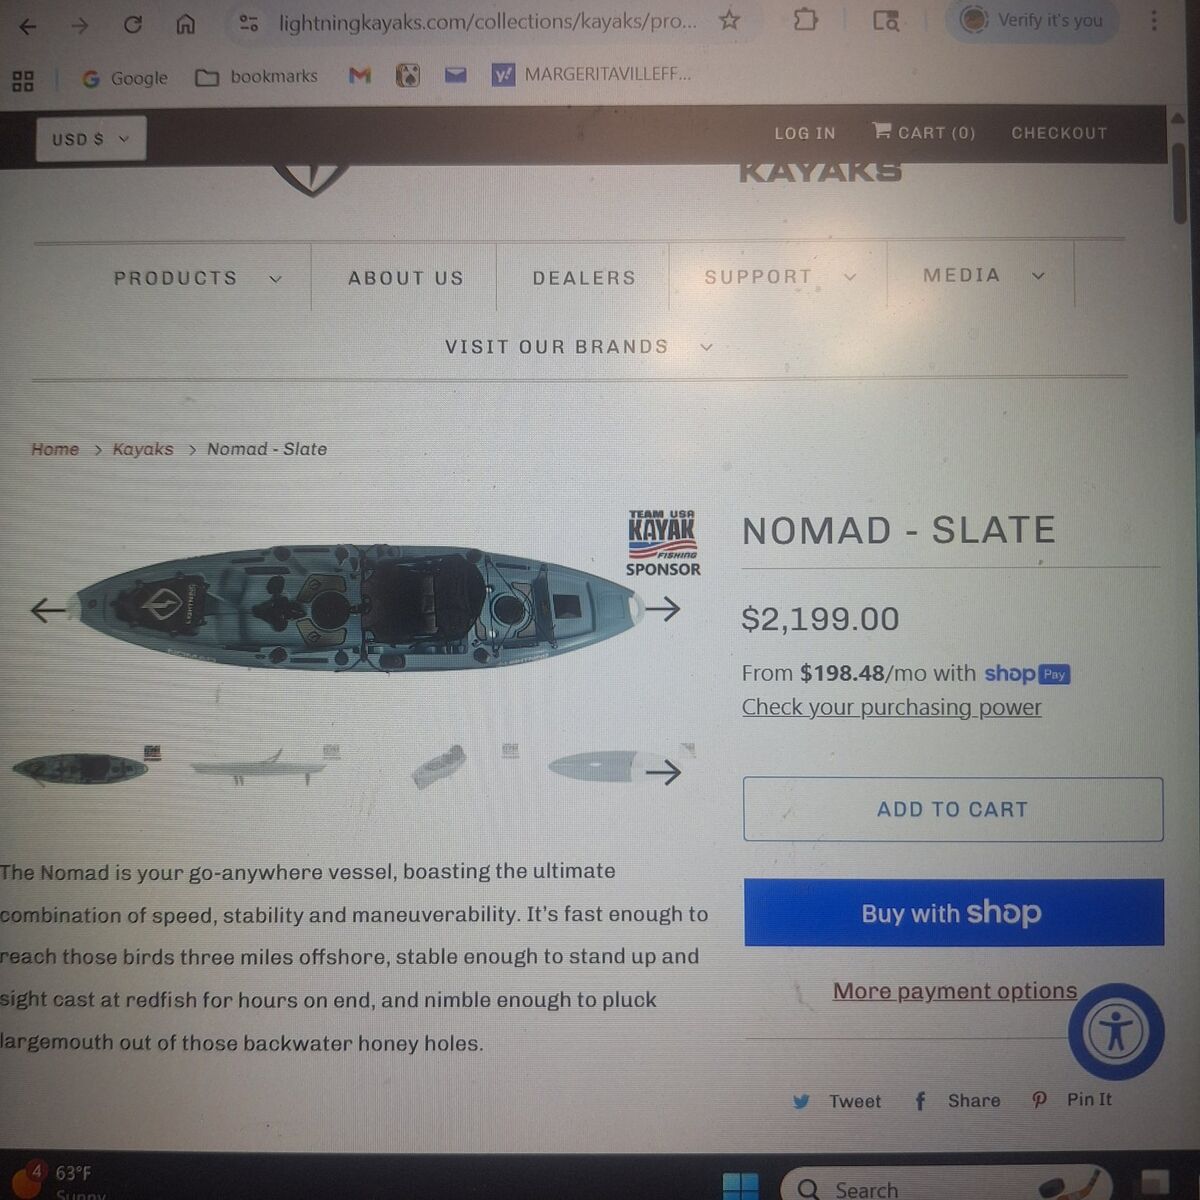Open the accessibility widget icon

[1116, 1031]
